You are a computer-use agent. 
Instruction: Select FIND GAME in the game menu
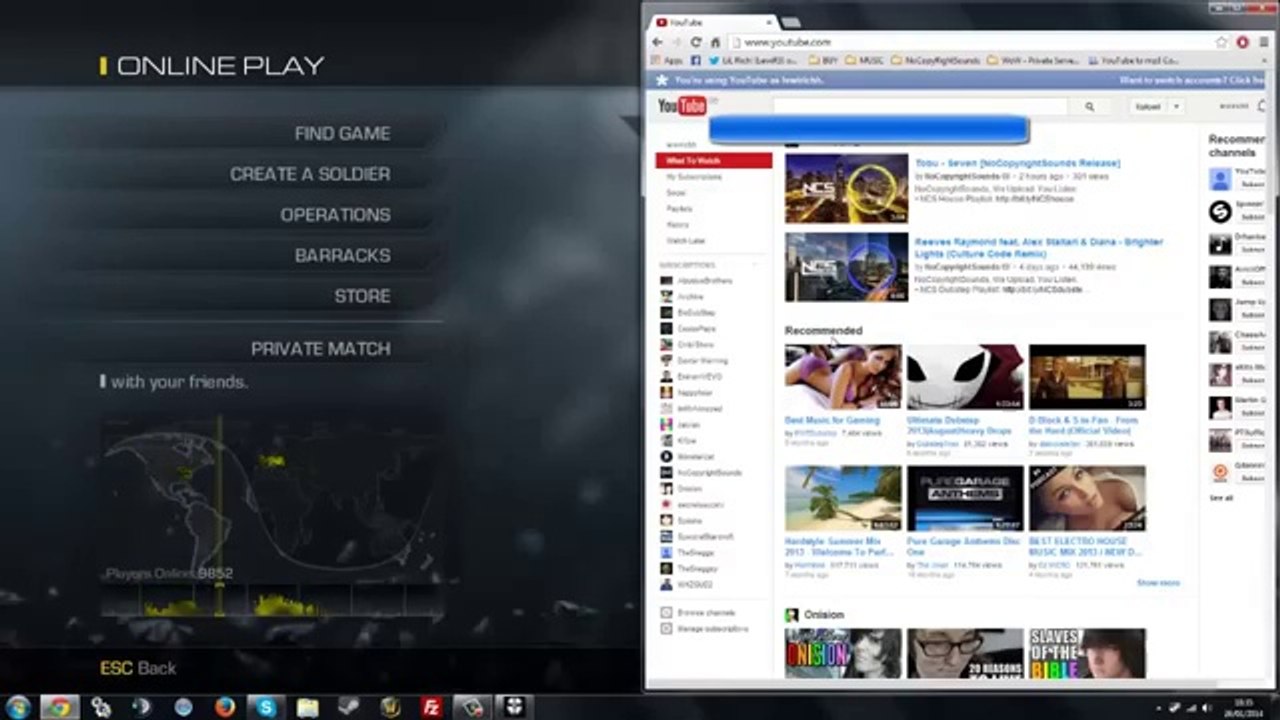tap(342, 133)
